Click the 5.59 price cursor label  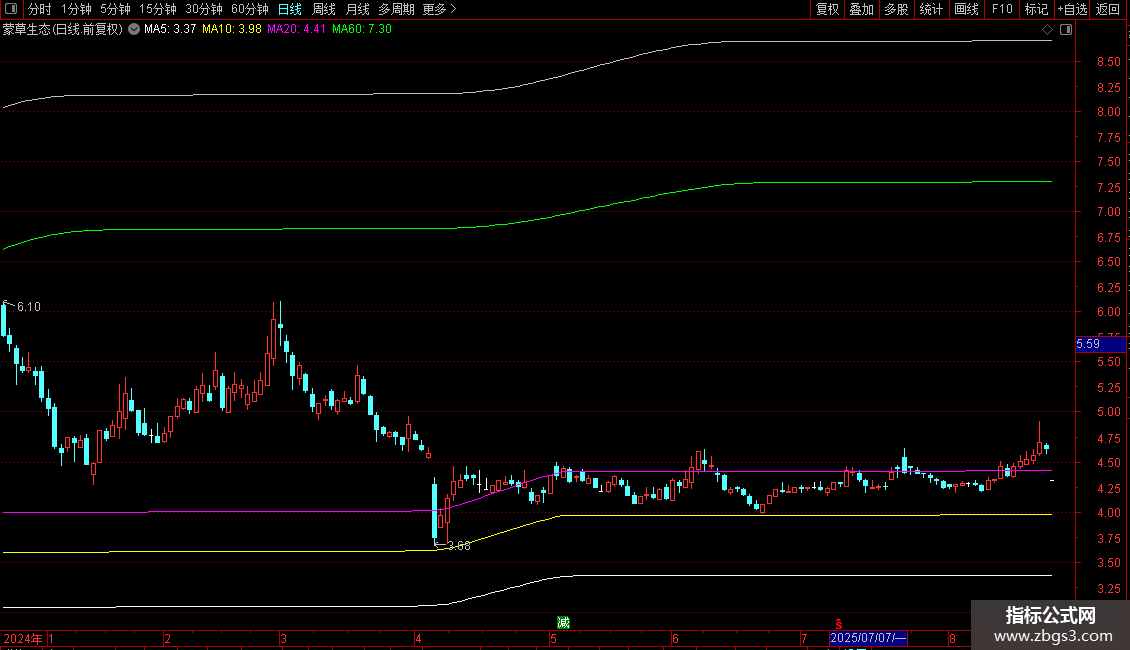pyautogui.click(x=1100, y=344)
